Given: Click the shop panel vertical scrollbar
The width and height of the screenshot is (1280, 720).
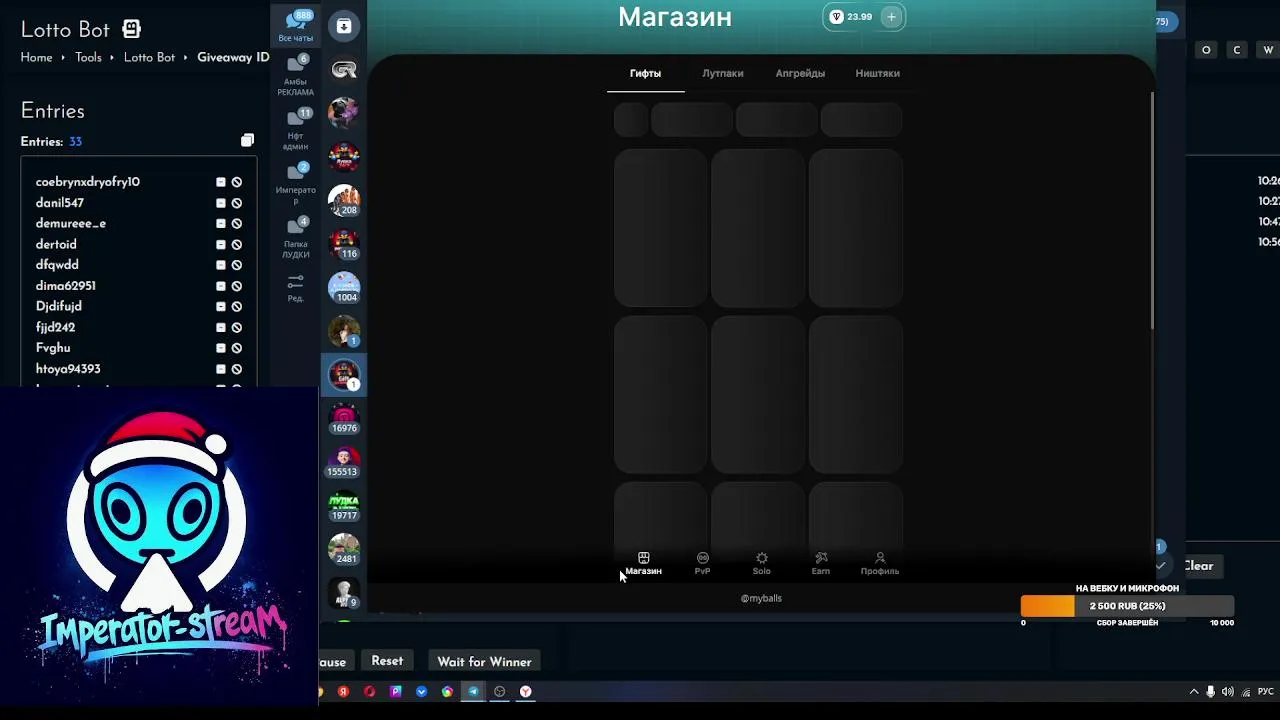Looking at the screenshot, I should pos(1152,211).
